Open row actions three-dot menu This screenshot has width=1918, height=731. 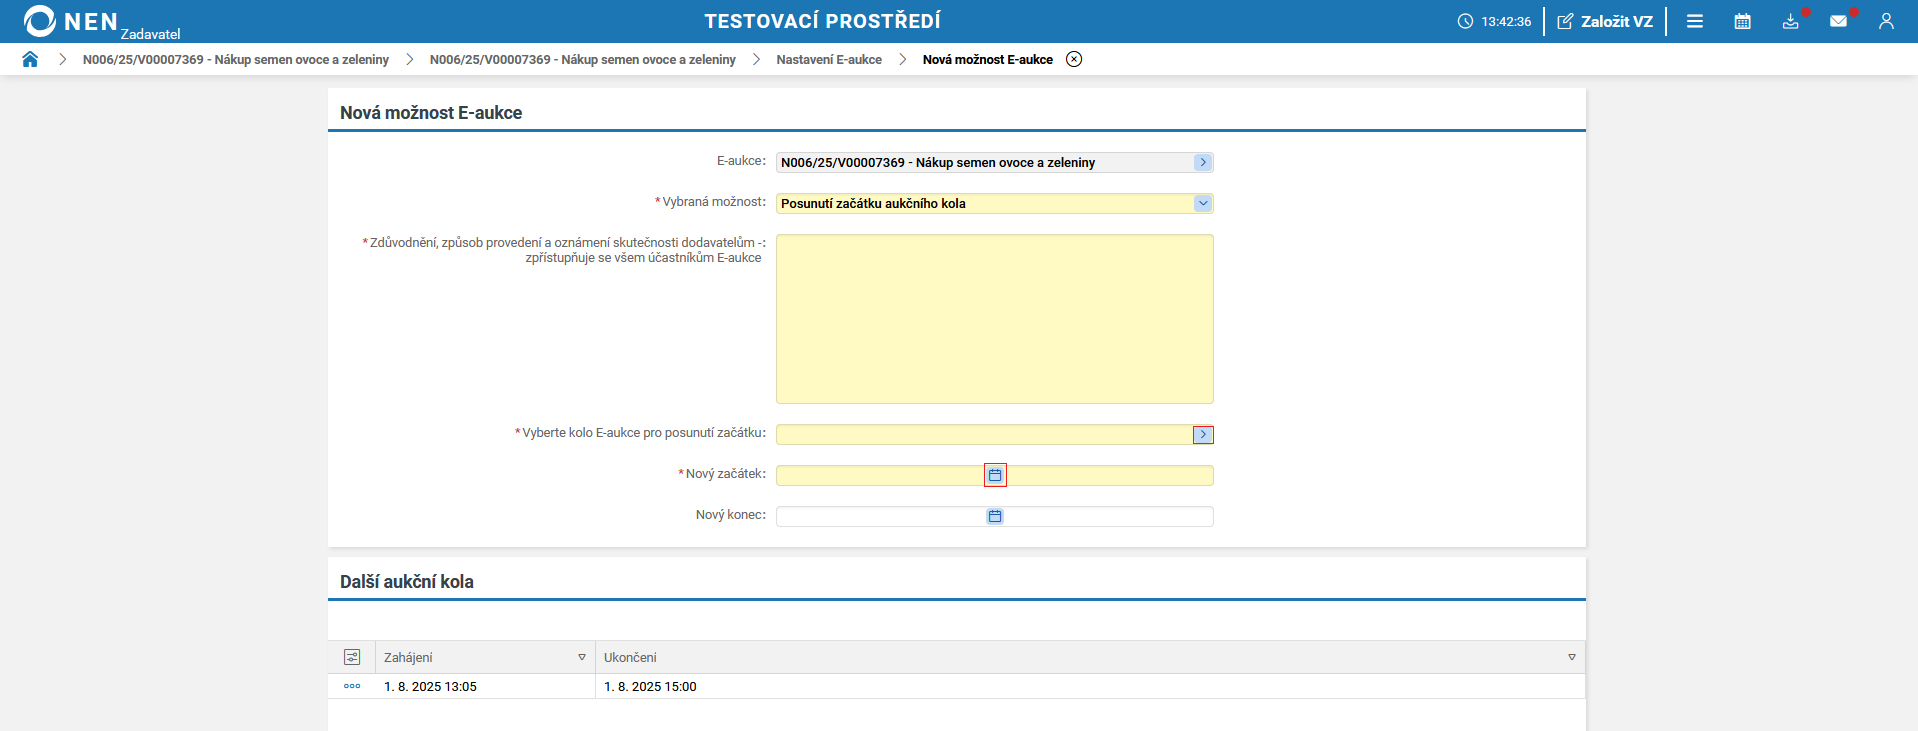click(352, 686)
